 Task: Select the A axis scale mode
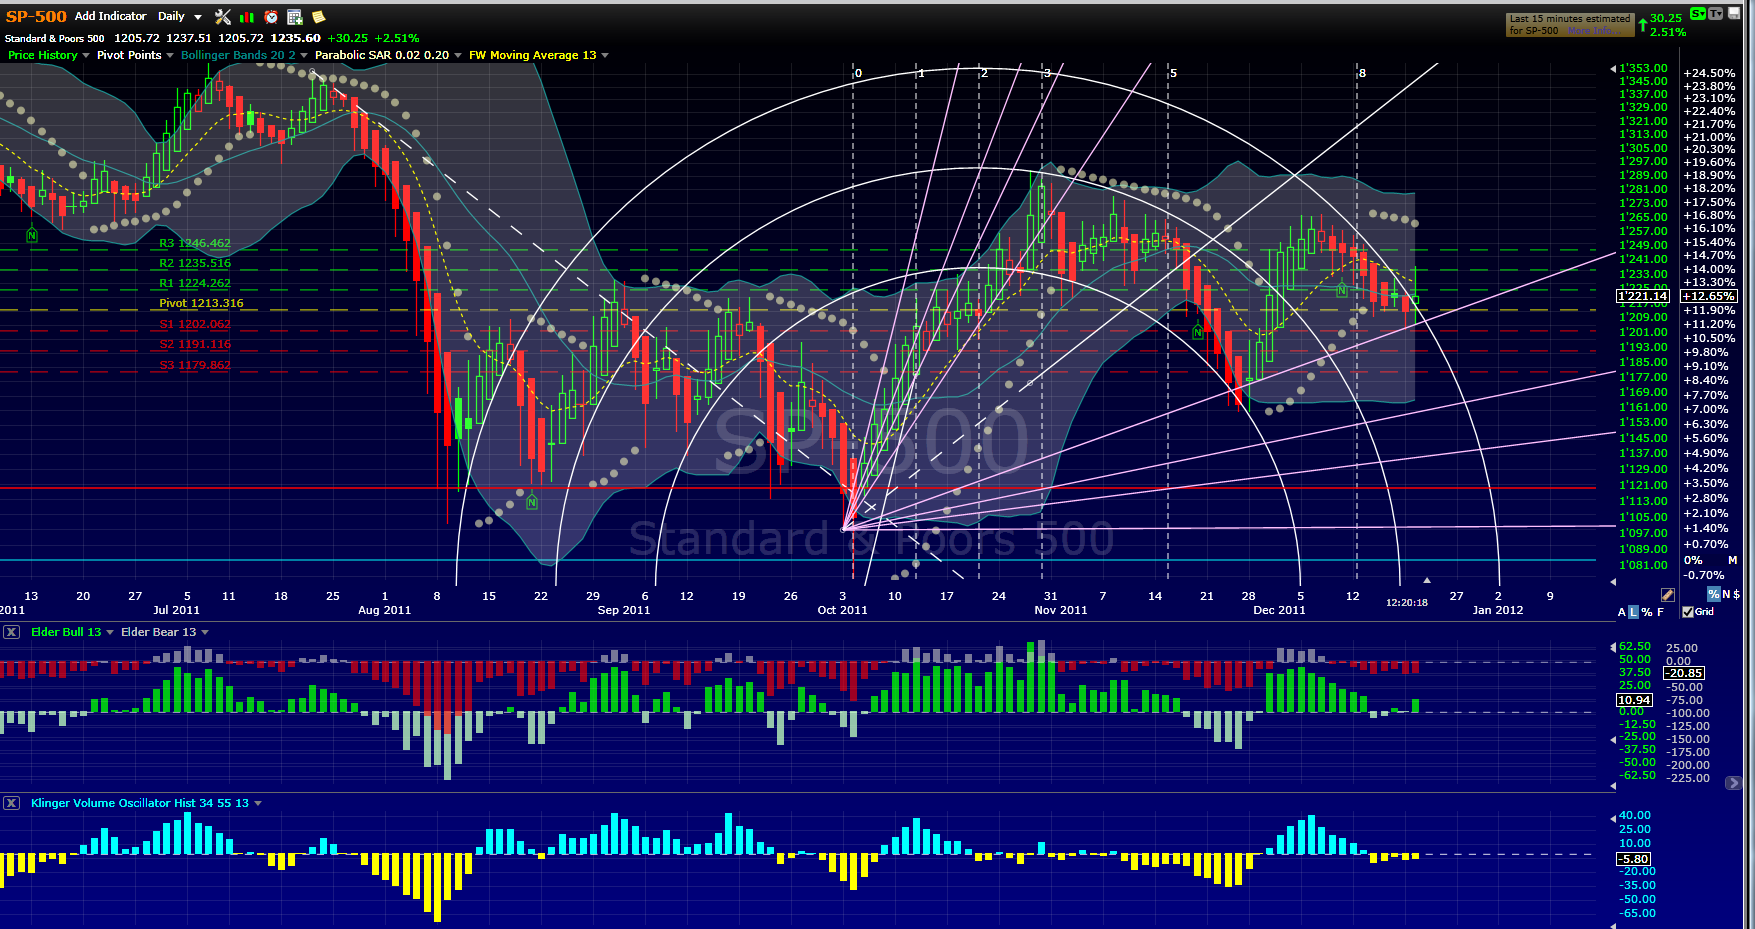pos(1622,612)
